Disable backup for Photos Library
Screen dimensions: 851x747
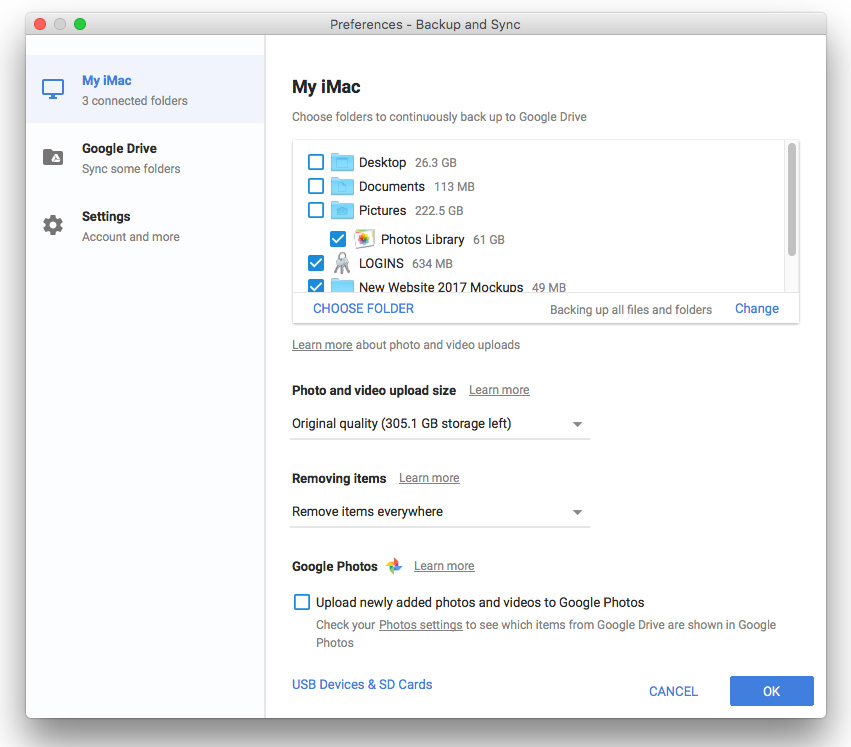[x=338, y=239]
